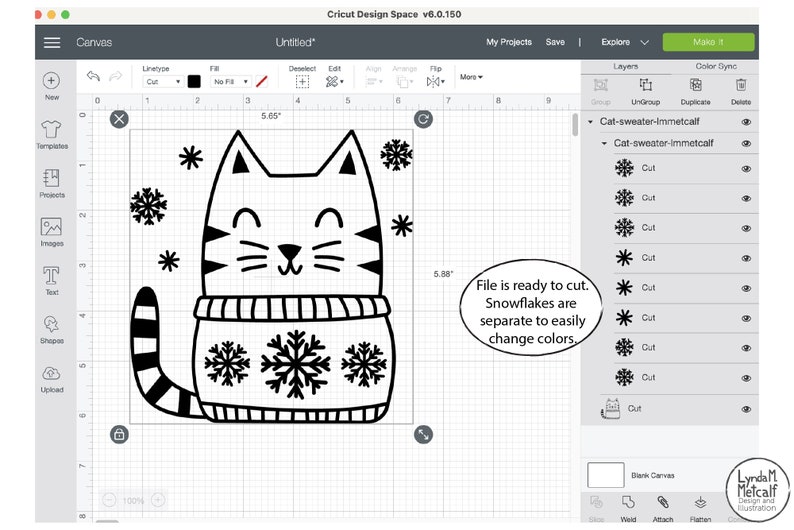Click the no-fill red slash swatch
Image resolution: width=794 pixels, height=530 pixels.
262,81
